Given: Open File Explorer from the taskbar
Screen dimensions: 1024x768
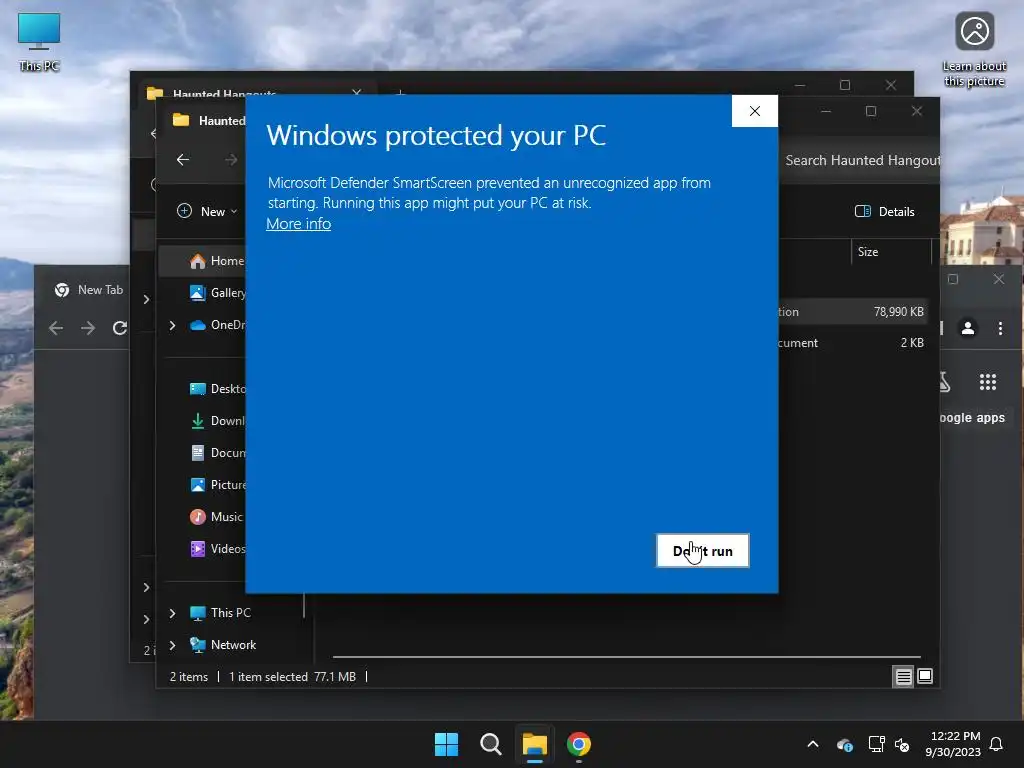Looking at the screenshot, I should tap(535, 744).
